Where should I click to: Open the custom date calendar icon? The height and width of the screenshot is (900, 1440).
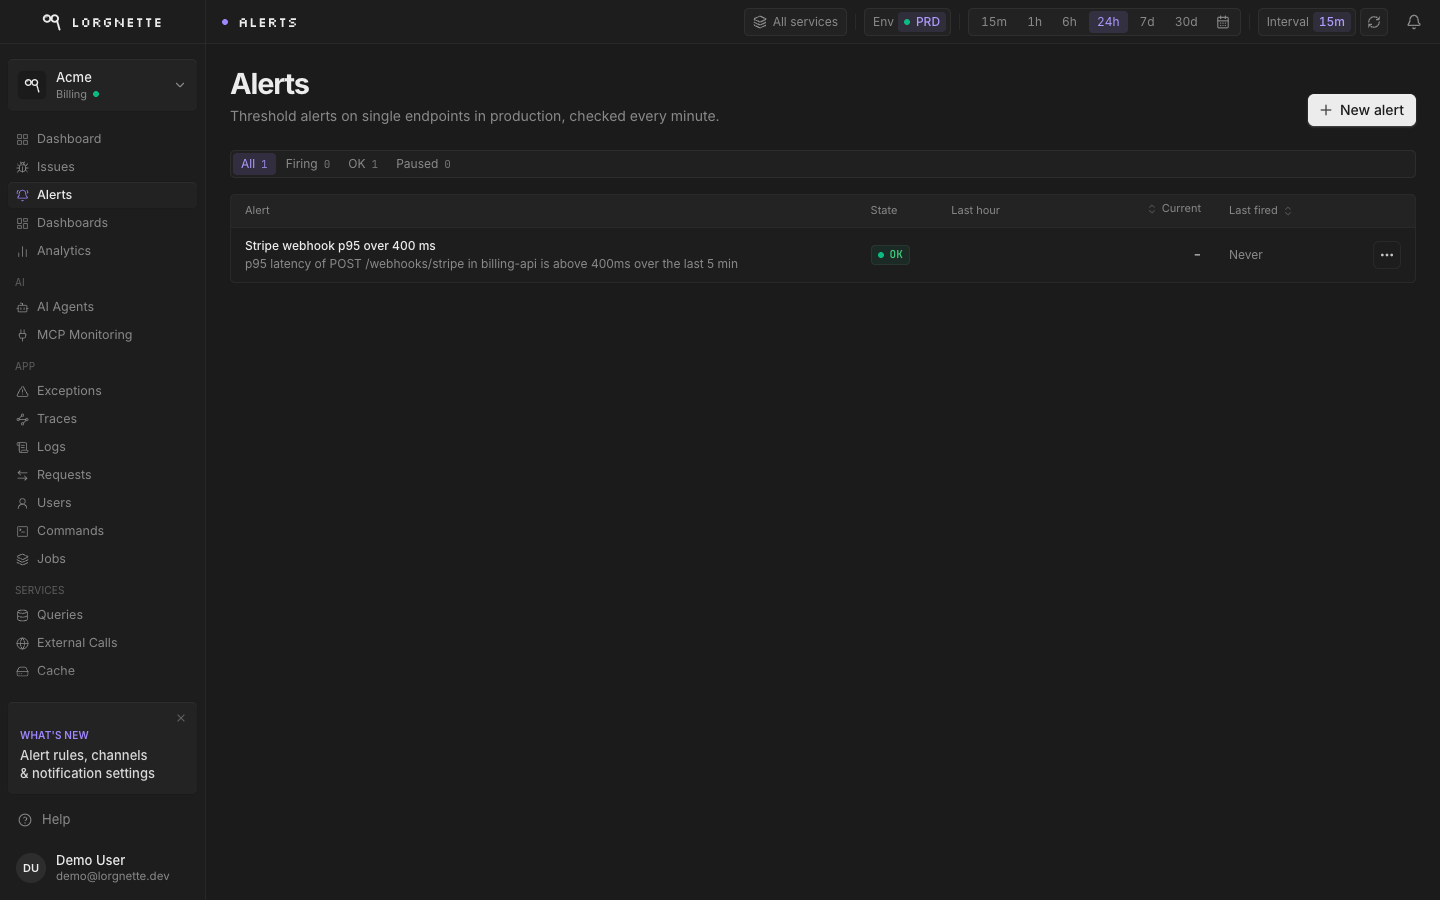1223,22
